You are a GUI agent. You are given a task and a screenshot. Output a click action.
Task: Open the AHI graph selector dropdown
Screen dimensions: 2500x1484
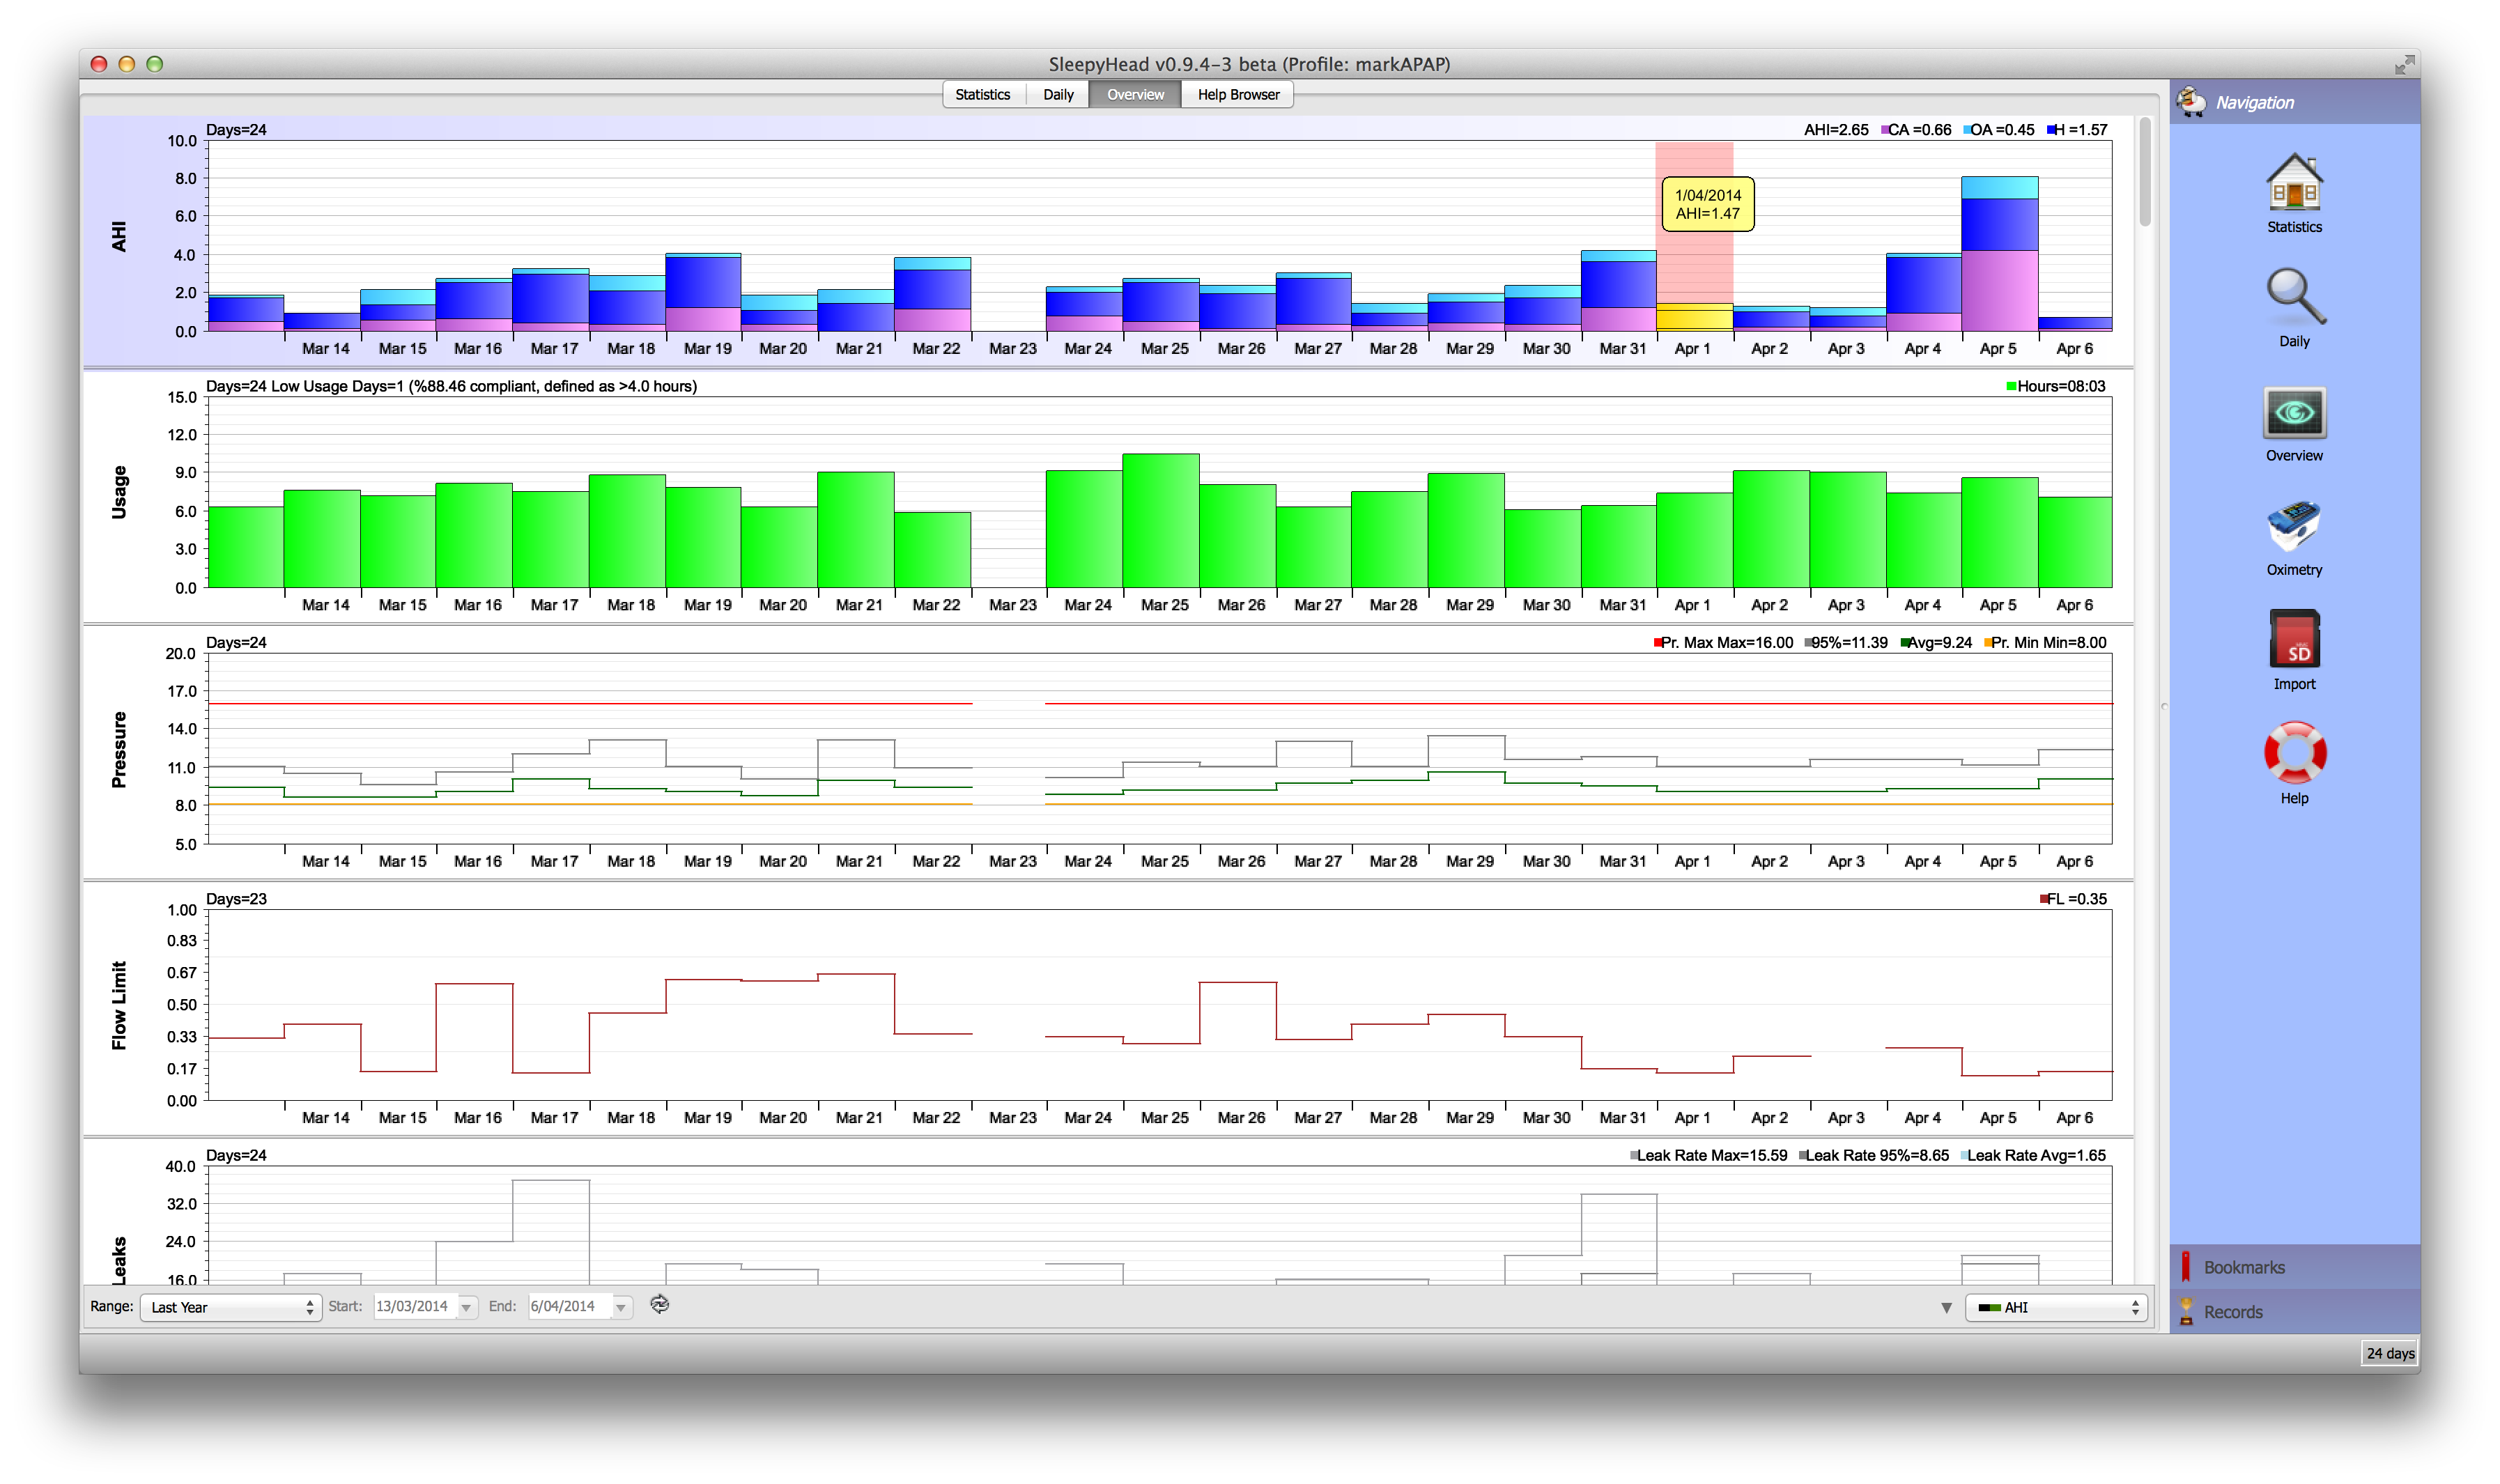[x=2056, y=1307]
